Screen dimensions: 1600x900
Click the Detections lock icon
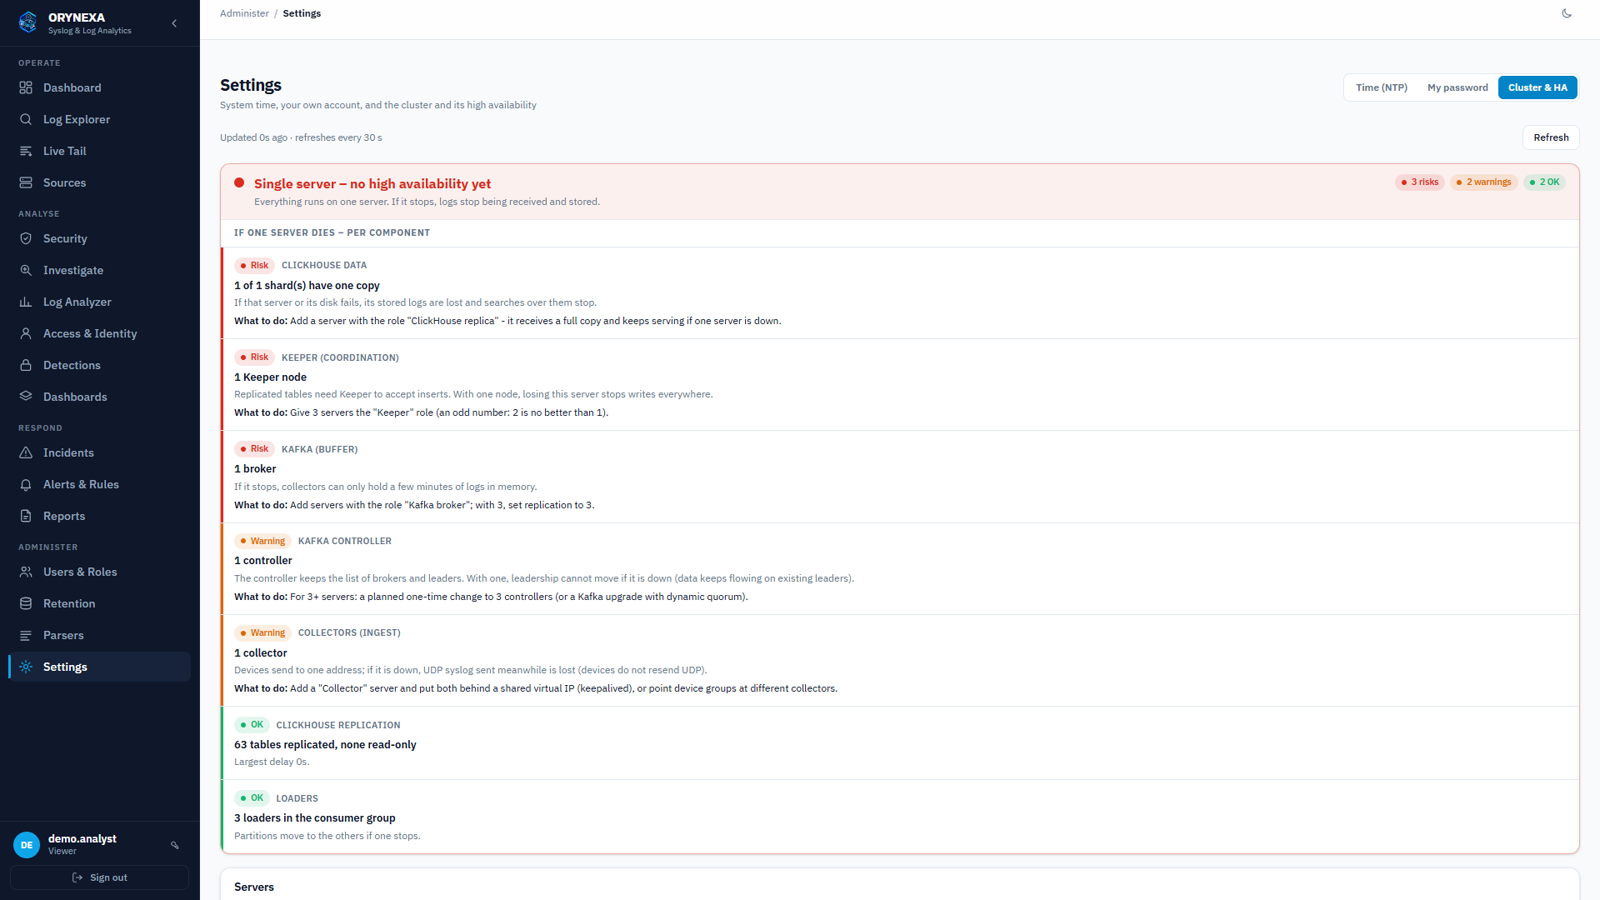pos(26,365)
